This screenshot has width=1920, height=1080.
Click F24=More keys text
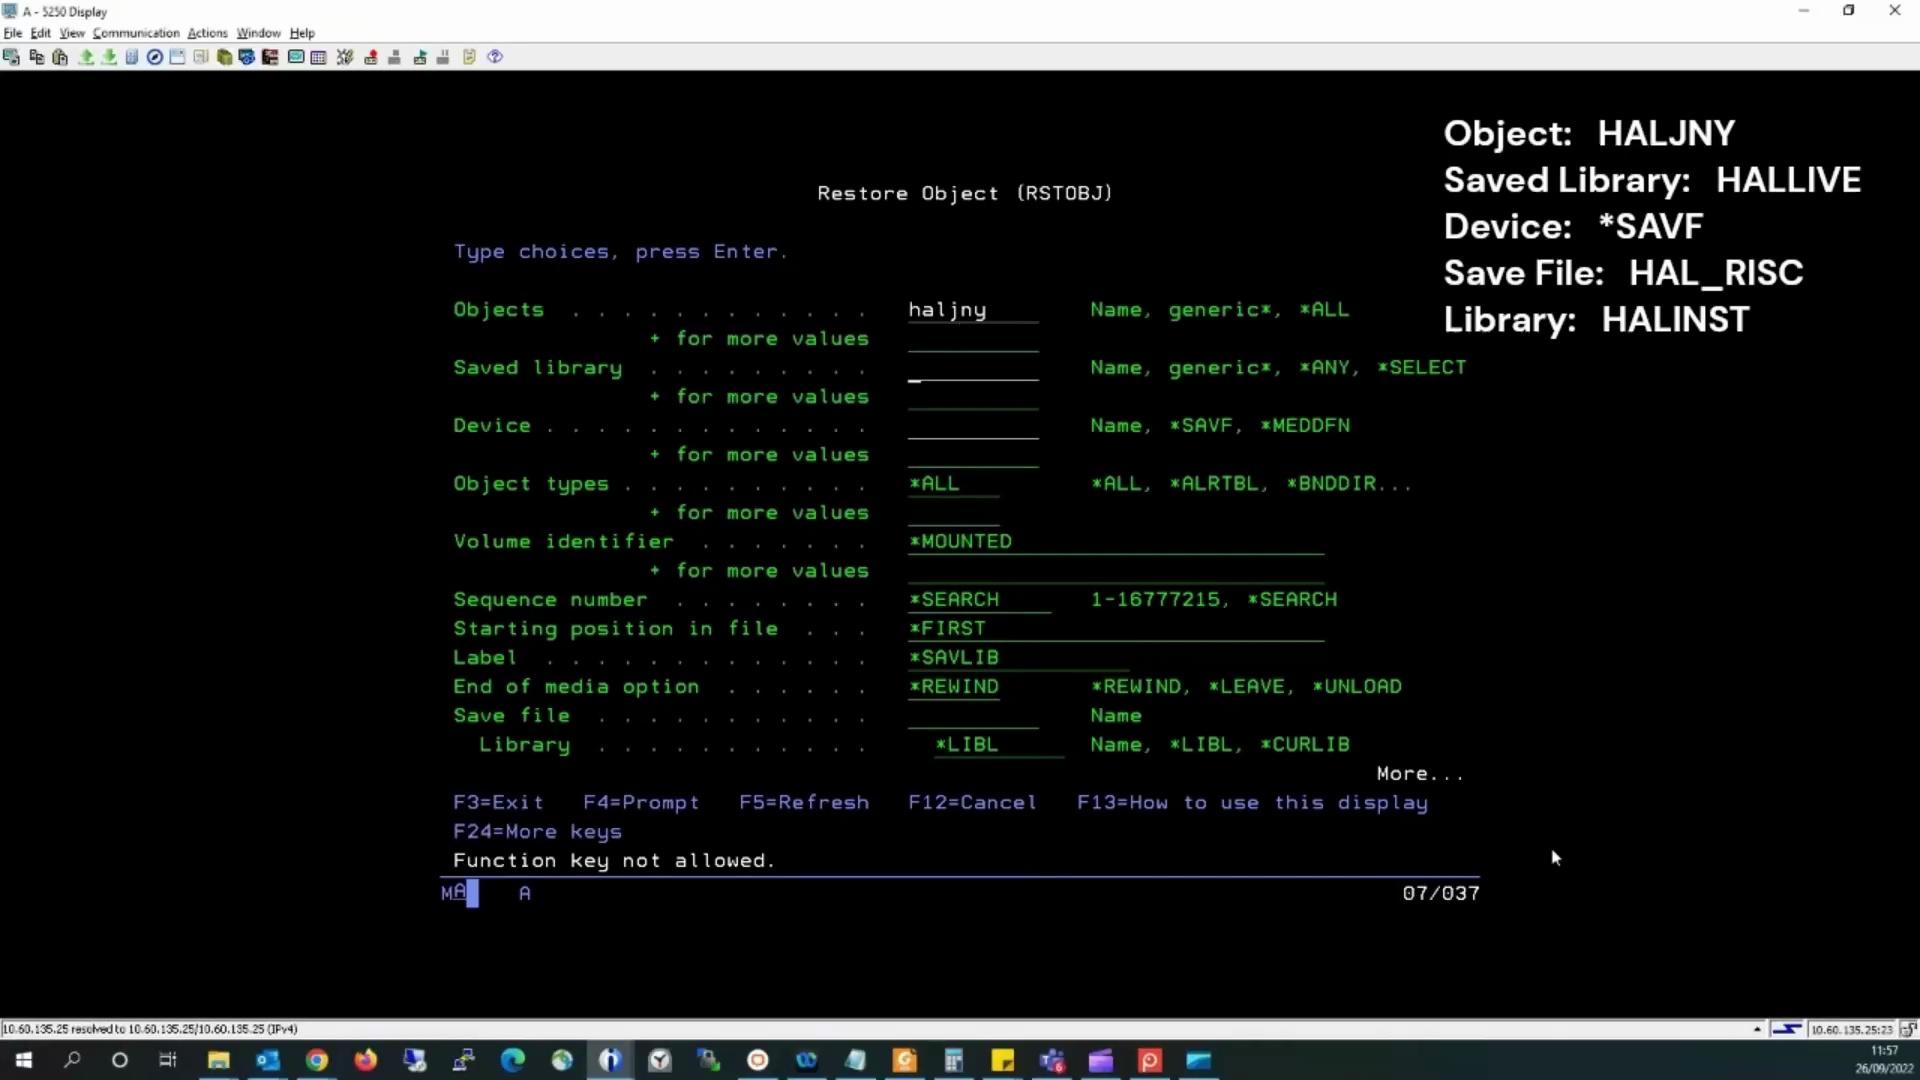pos(537,832)
